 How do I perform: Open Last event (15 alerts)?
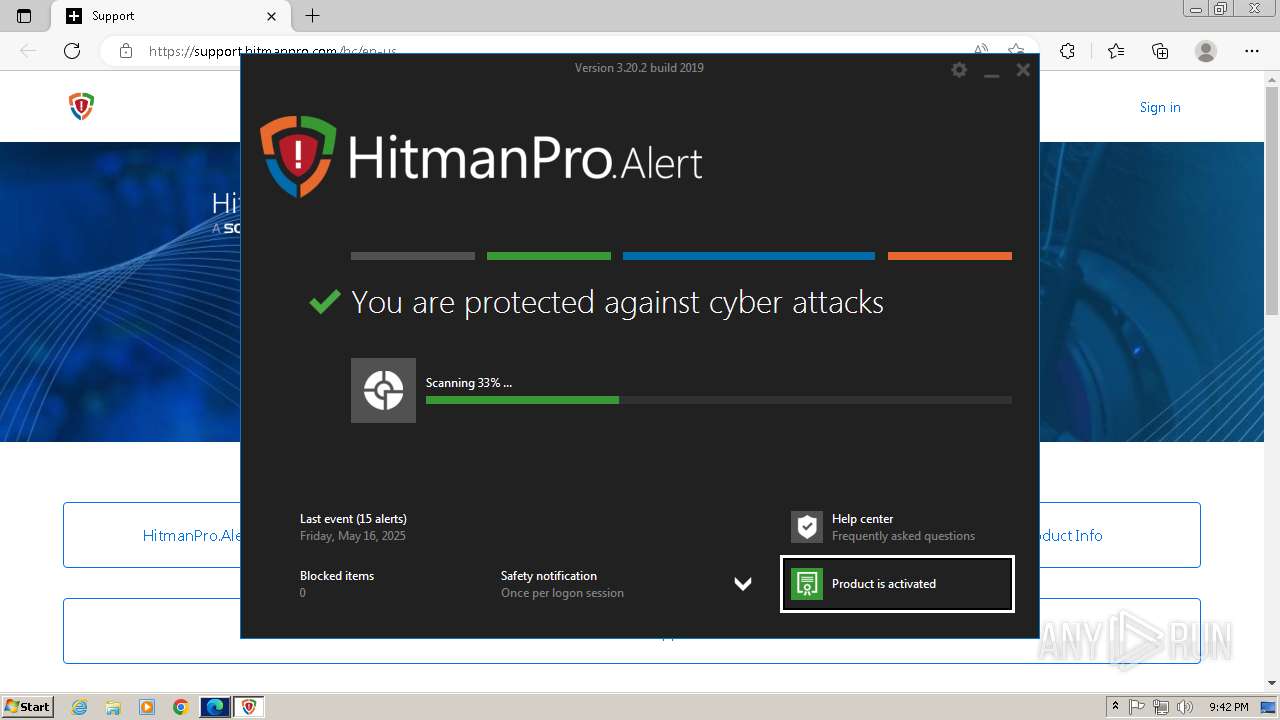(x=353, y=527)
